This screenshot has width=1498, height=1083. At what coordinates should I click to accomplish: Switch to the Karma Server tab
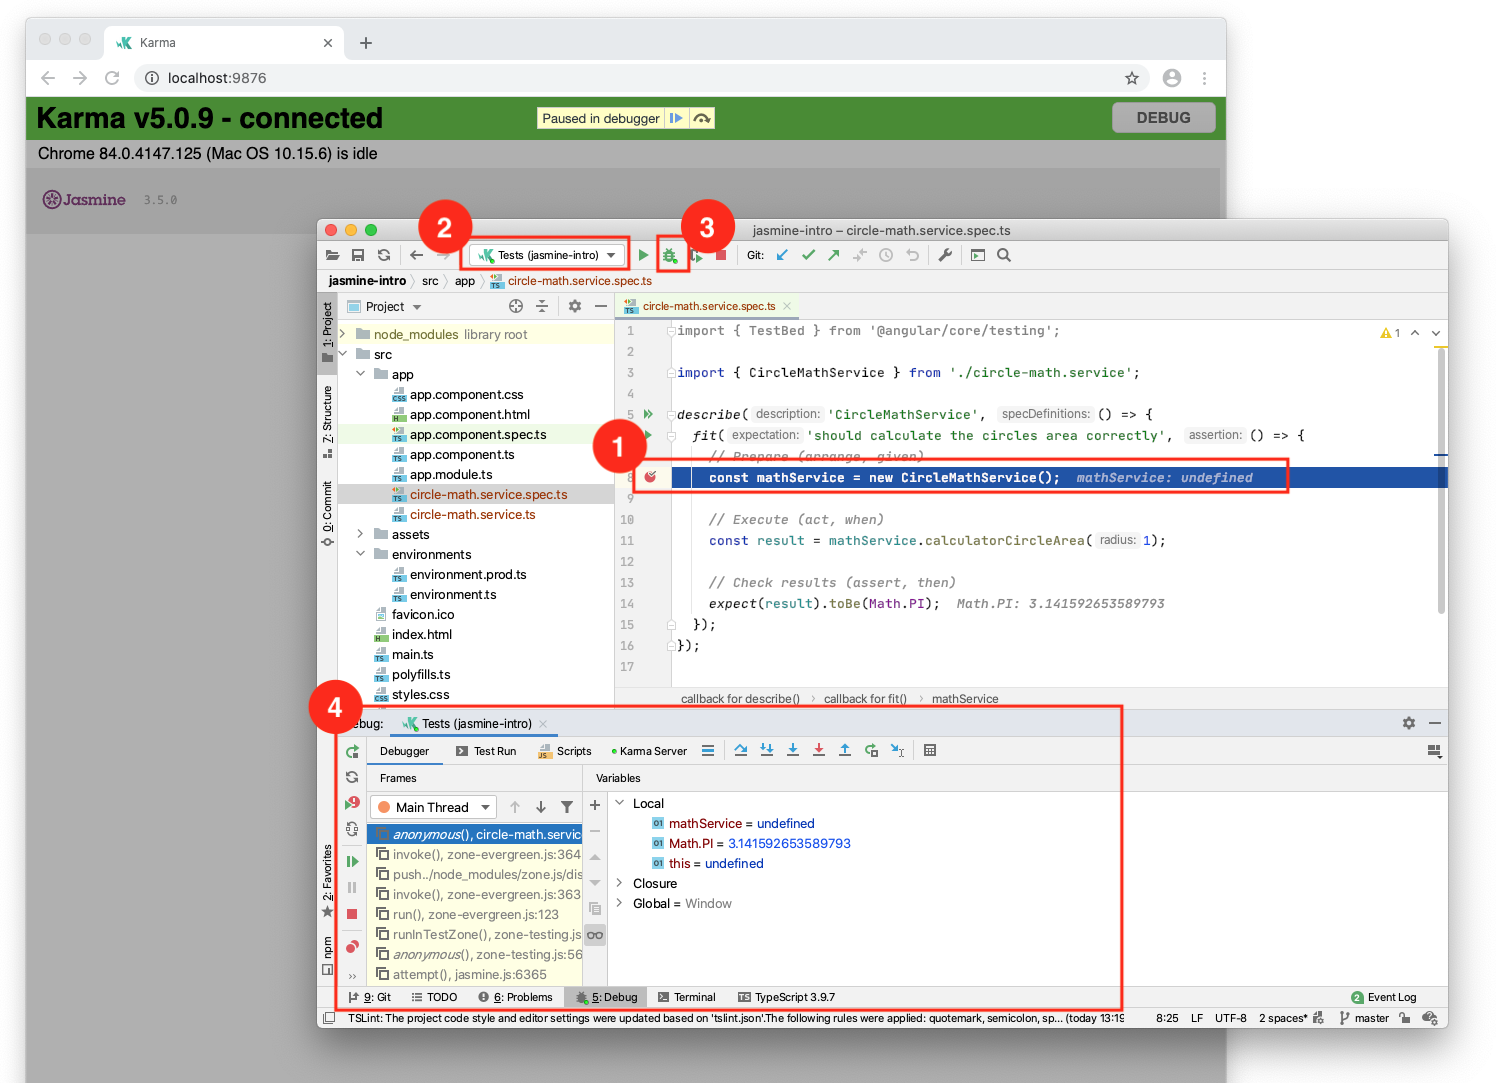[649, 751]
